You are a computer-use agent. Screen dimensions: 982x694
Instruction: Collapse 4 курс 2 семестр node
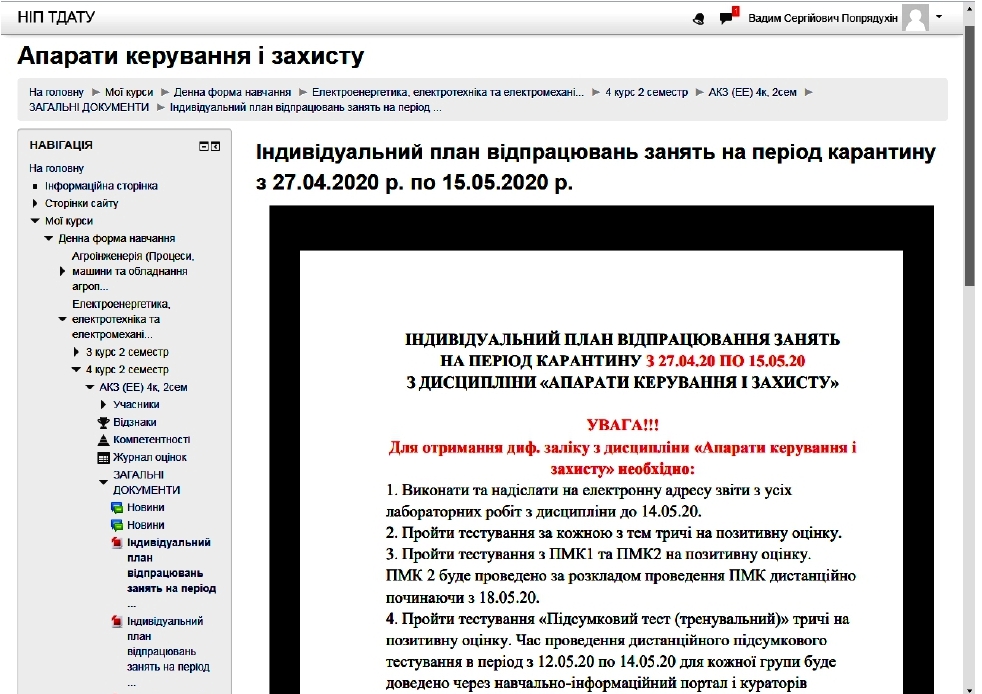pos(76,370)
